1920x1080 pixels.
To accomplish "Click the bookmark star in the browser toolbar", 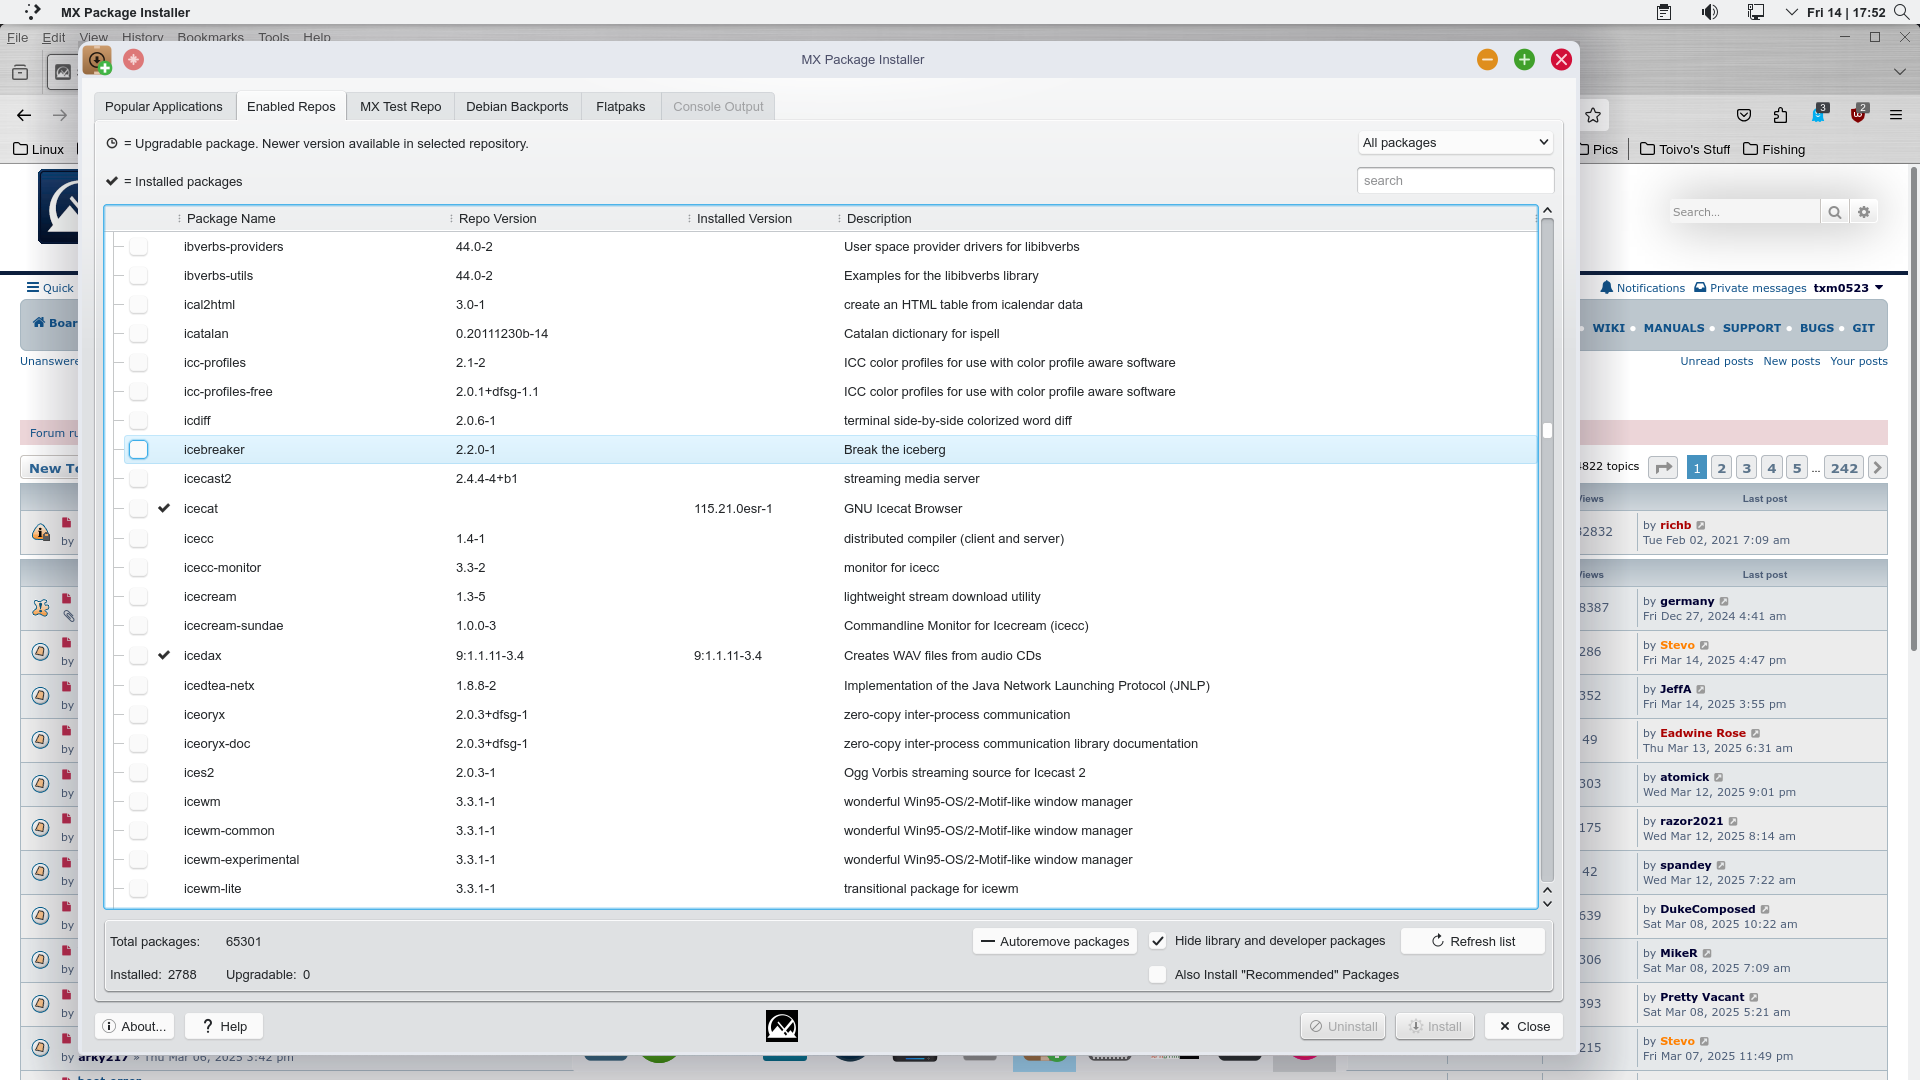I will click(1593, 115).
